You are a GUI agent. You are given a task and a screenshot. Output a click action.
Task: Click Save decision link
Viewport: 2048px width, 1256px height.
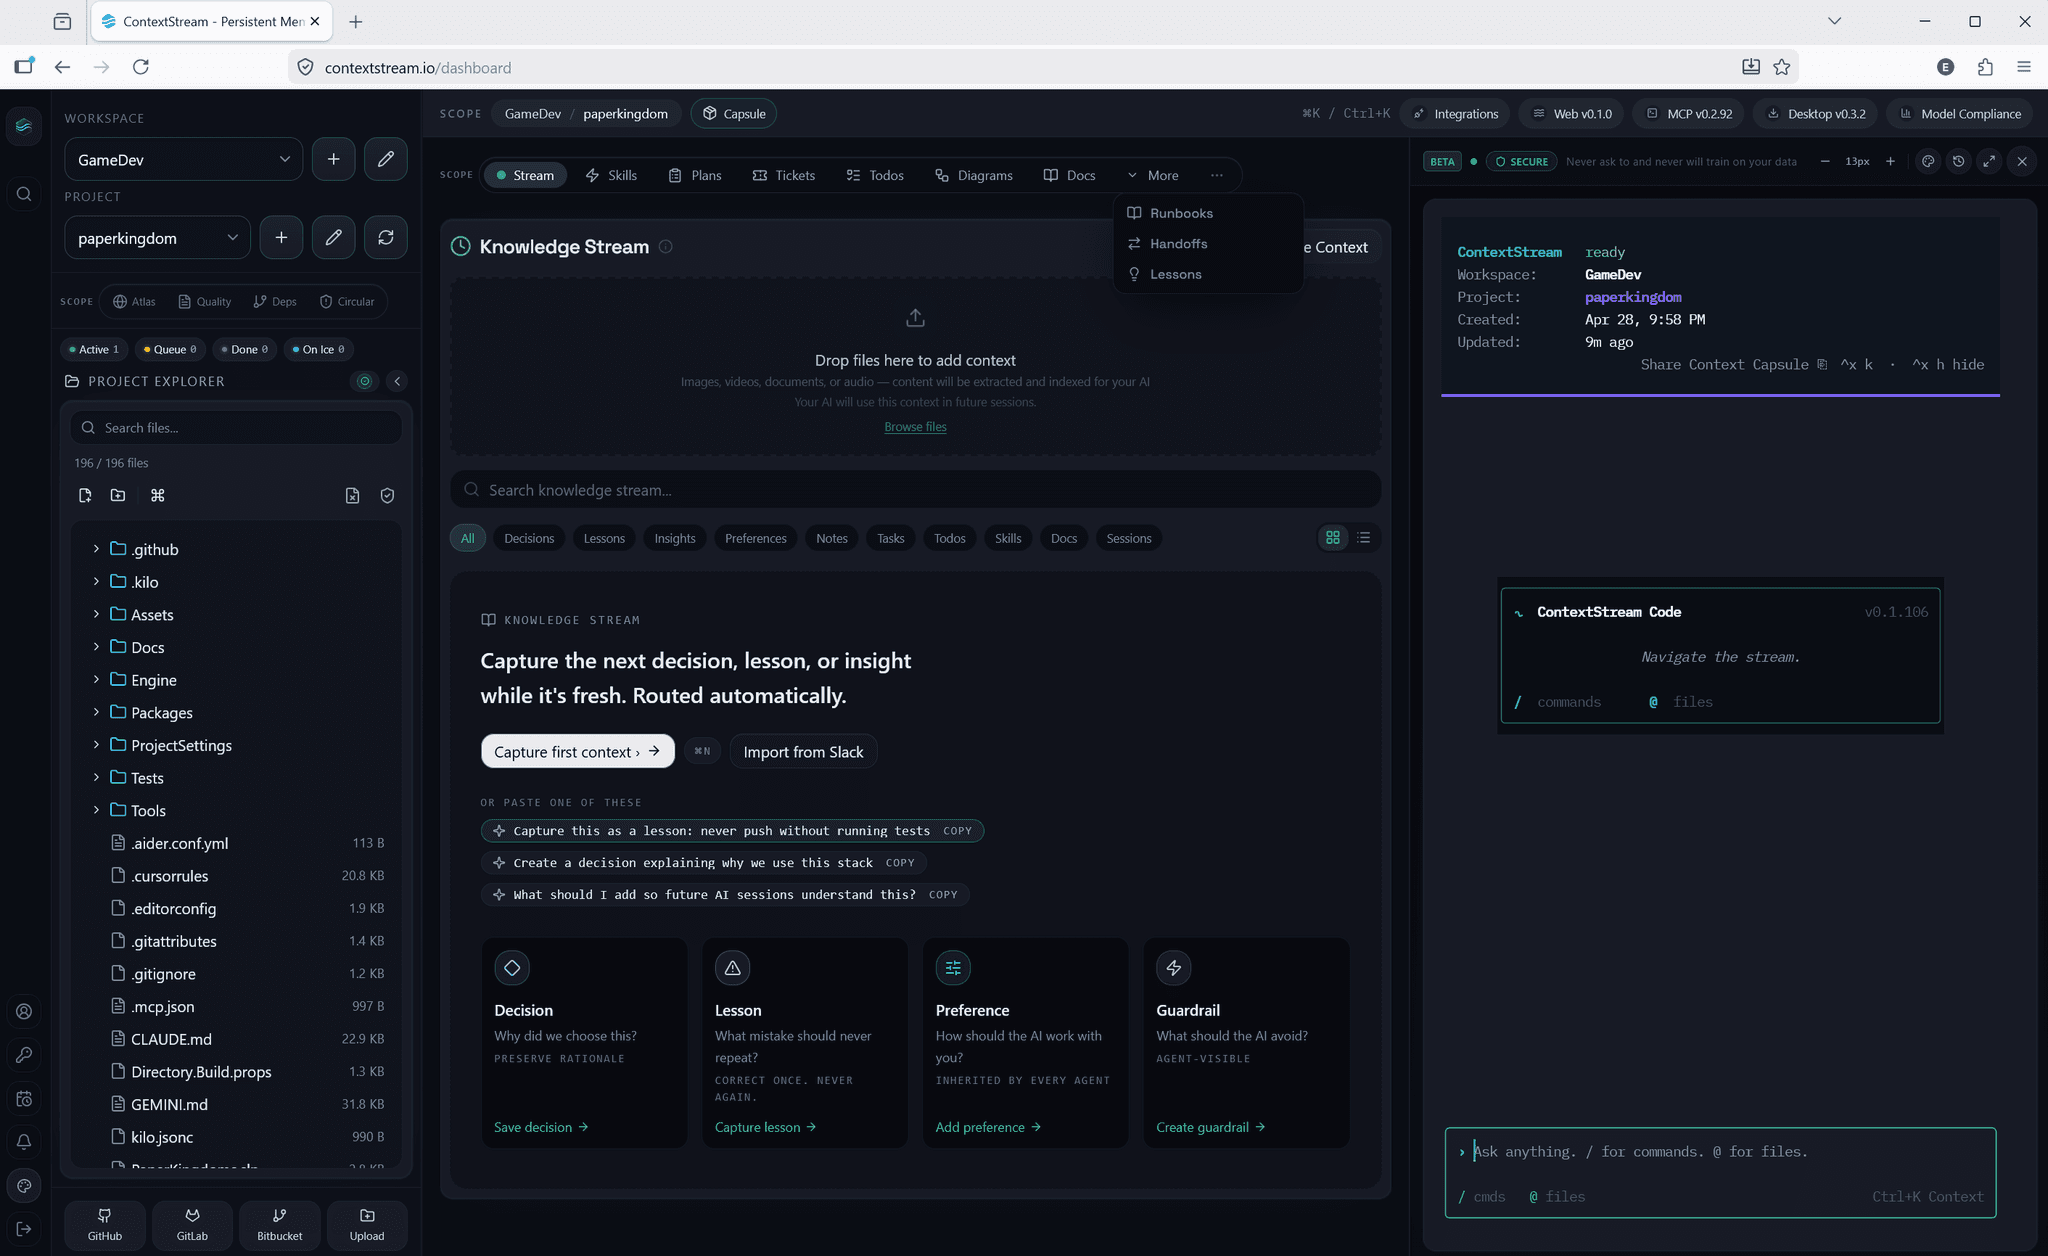[541, 1127]
